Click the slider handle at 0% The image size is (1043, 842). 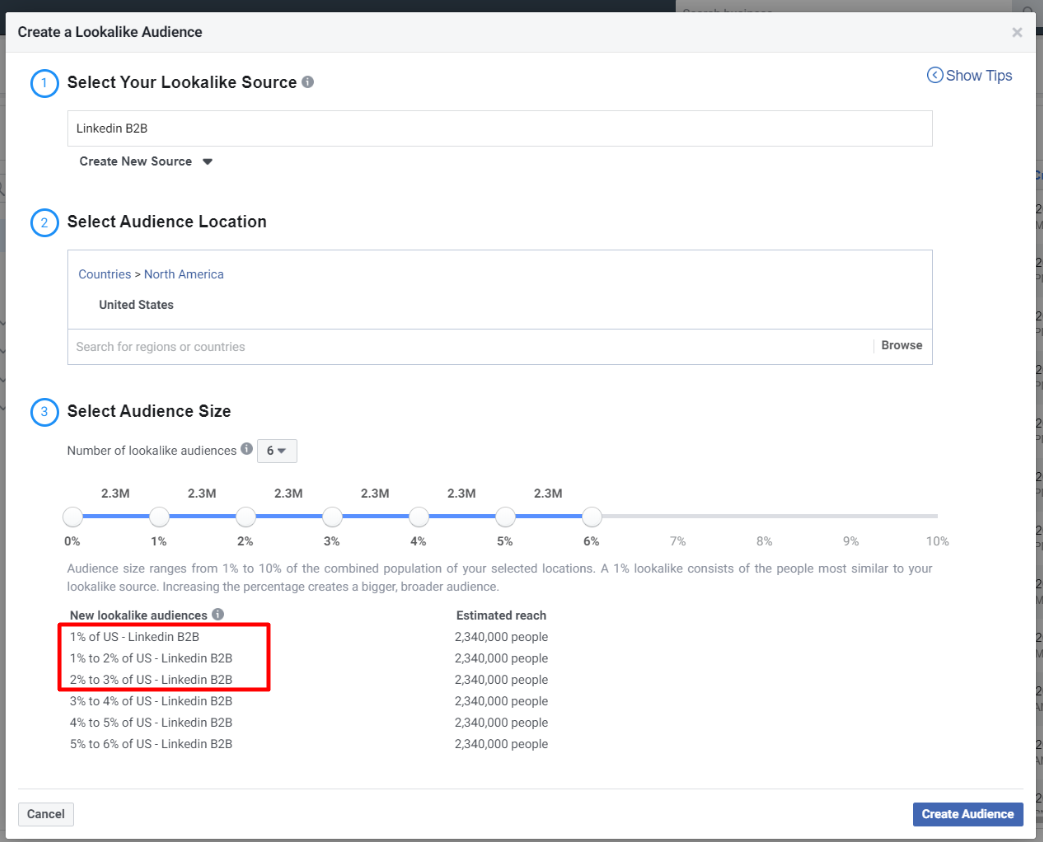click(x=73, y=516)
